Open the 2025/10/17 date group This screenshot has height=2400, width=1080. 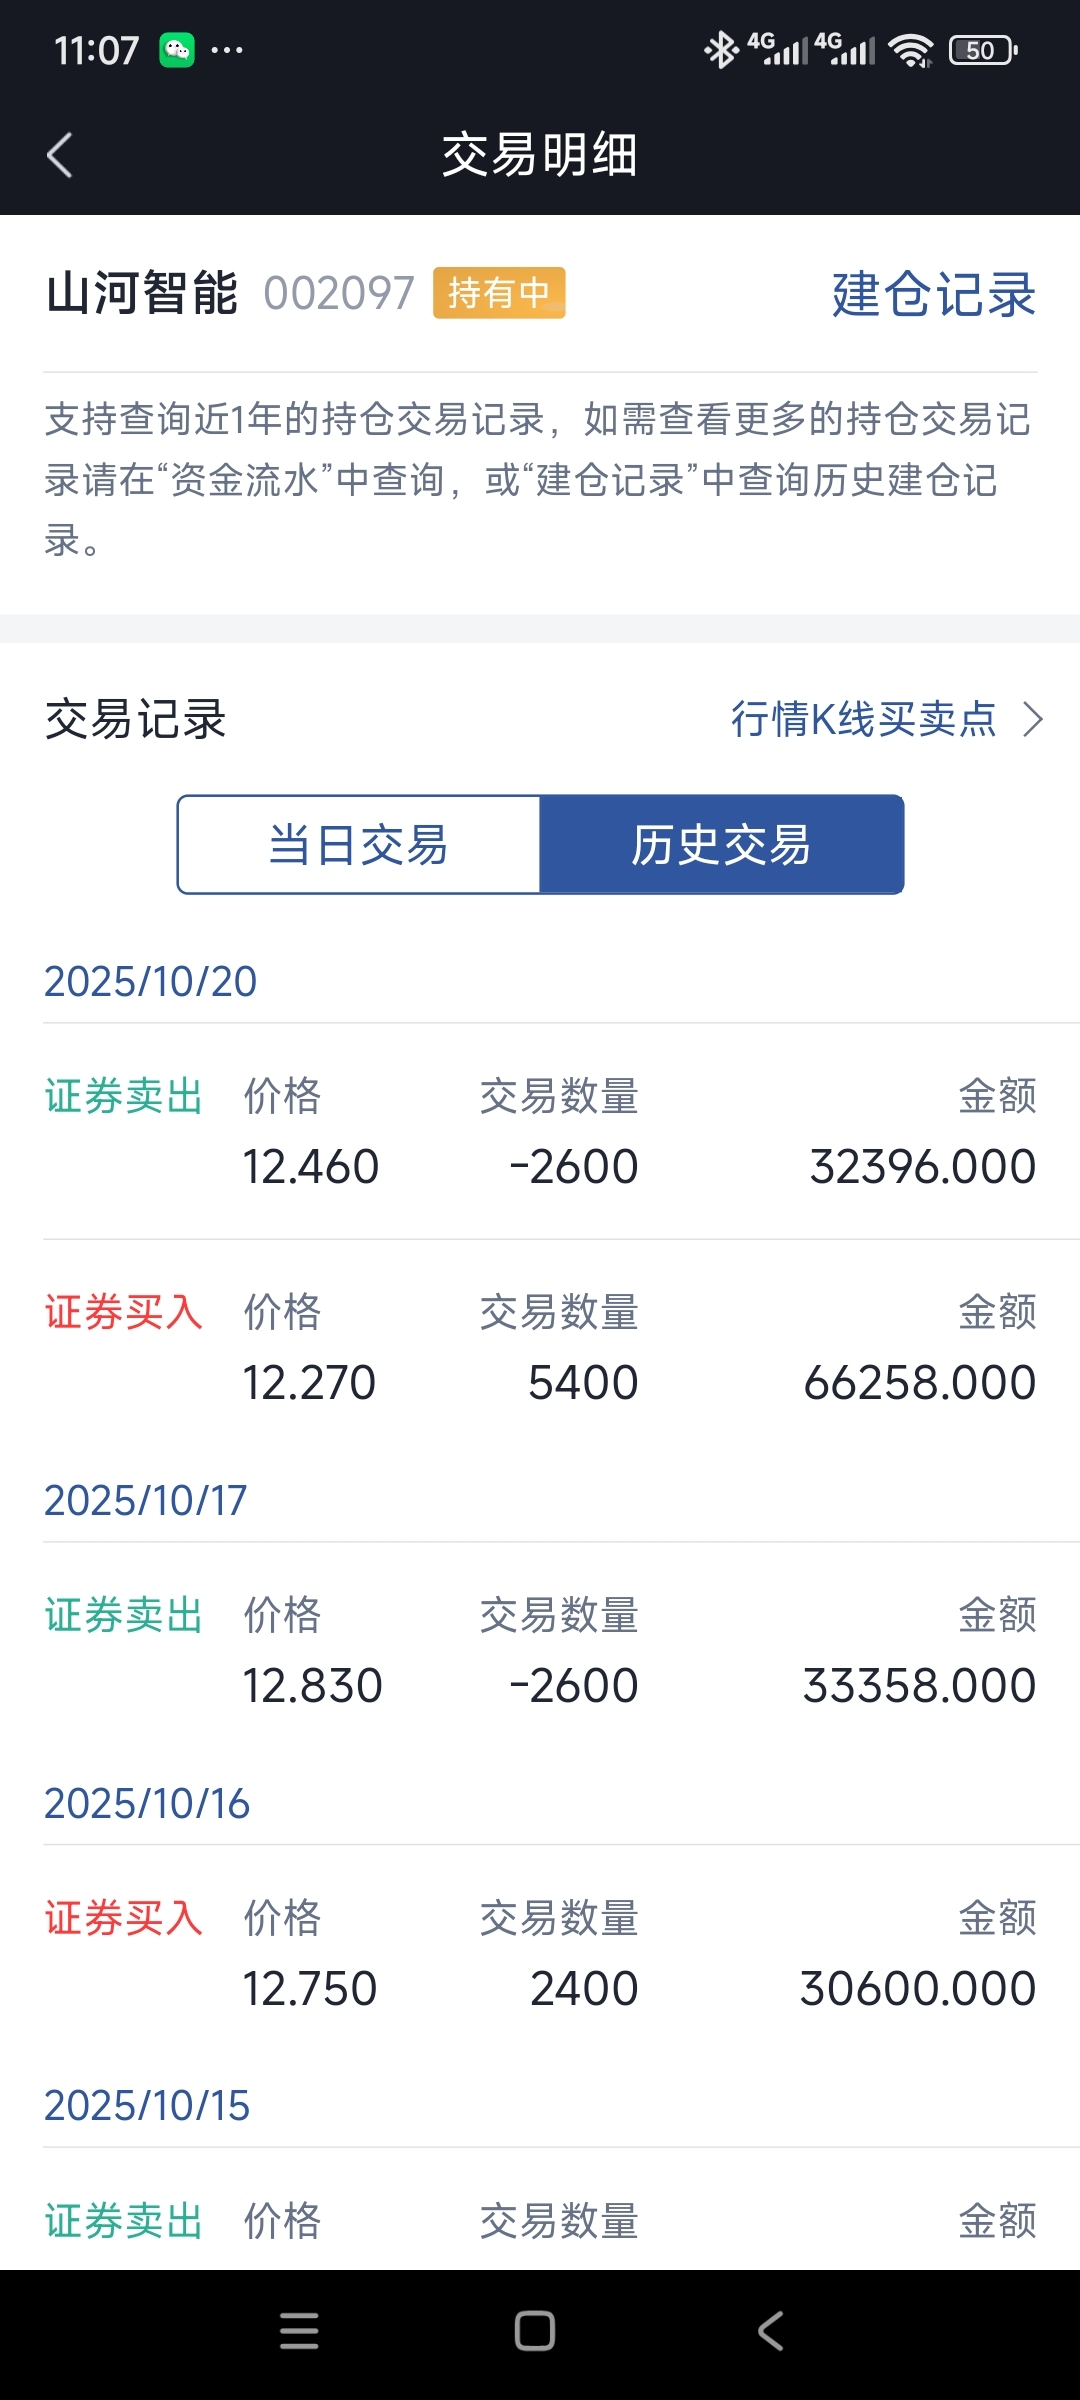click(146, 1500)
